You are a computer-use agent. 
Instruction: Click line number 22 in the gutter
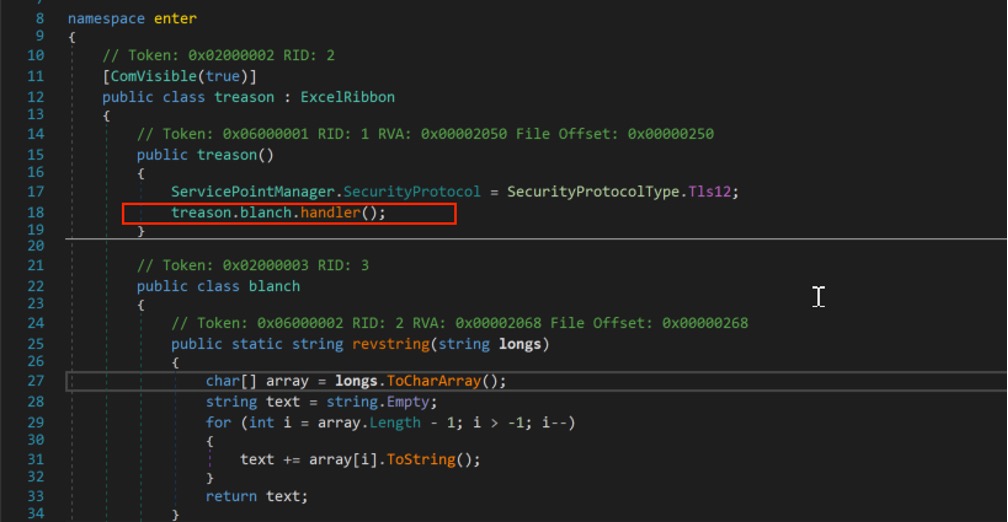click(x=36, y=286)
